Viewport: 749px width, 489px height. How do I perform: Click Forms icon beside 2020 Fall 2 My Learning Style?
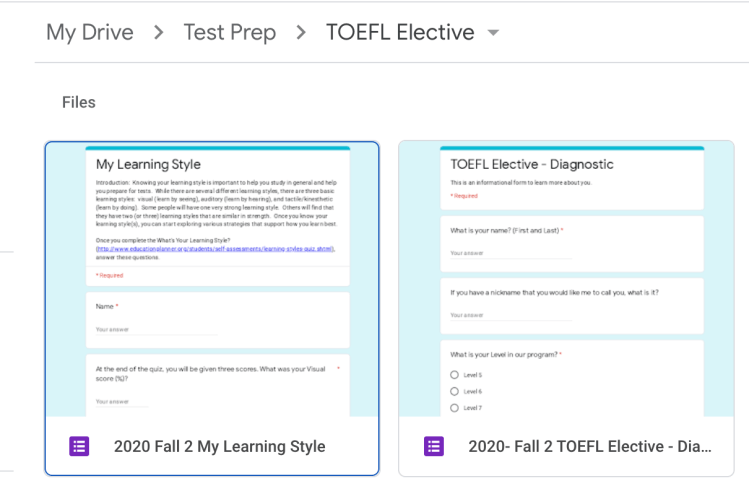[x=79, y=447]
